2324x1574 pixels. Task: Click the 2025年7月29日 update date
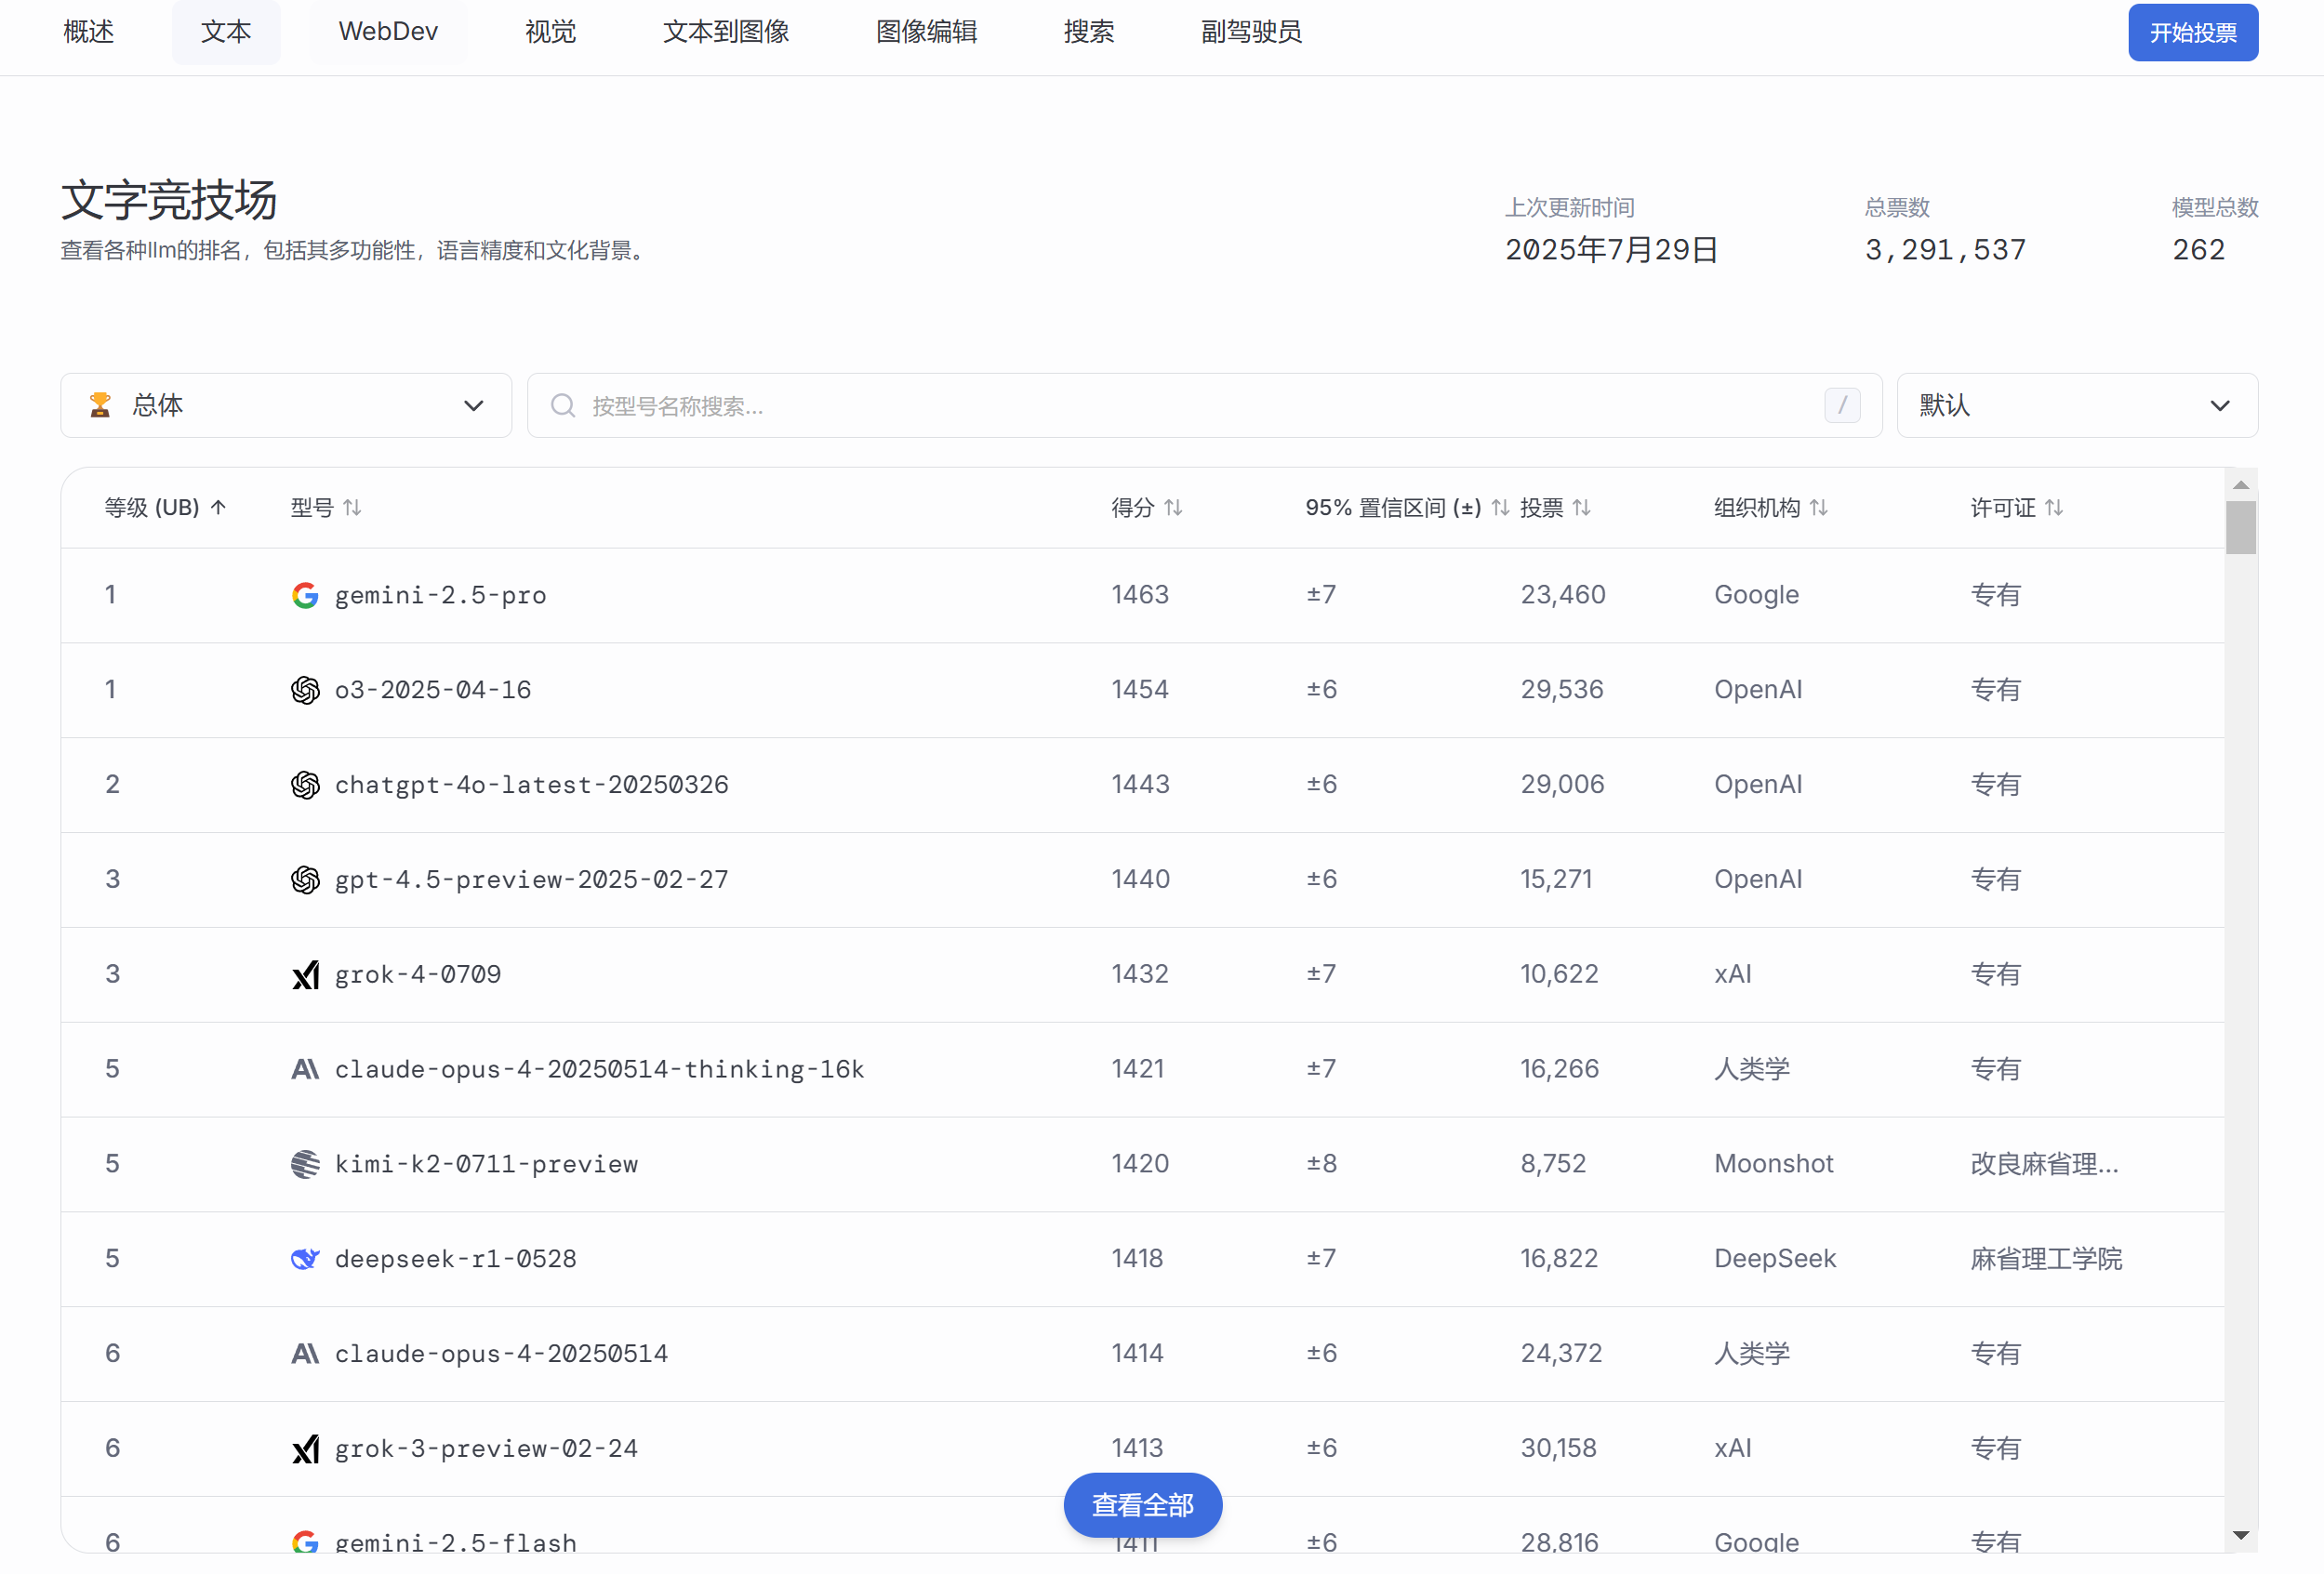pos(1611,250)
